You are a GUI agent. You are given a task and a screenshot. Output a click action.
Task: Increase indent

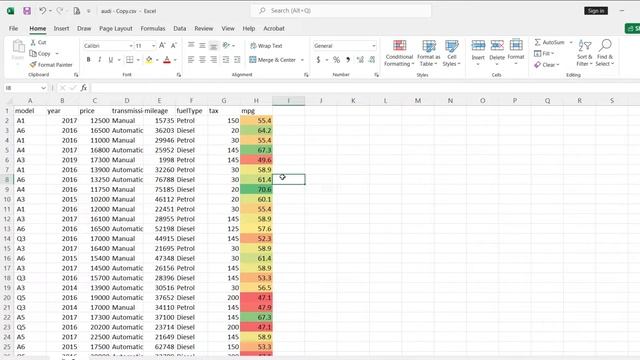point(237,60)
